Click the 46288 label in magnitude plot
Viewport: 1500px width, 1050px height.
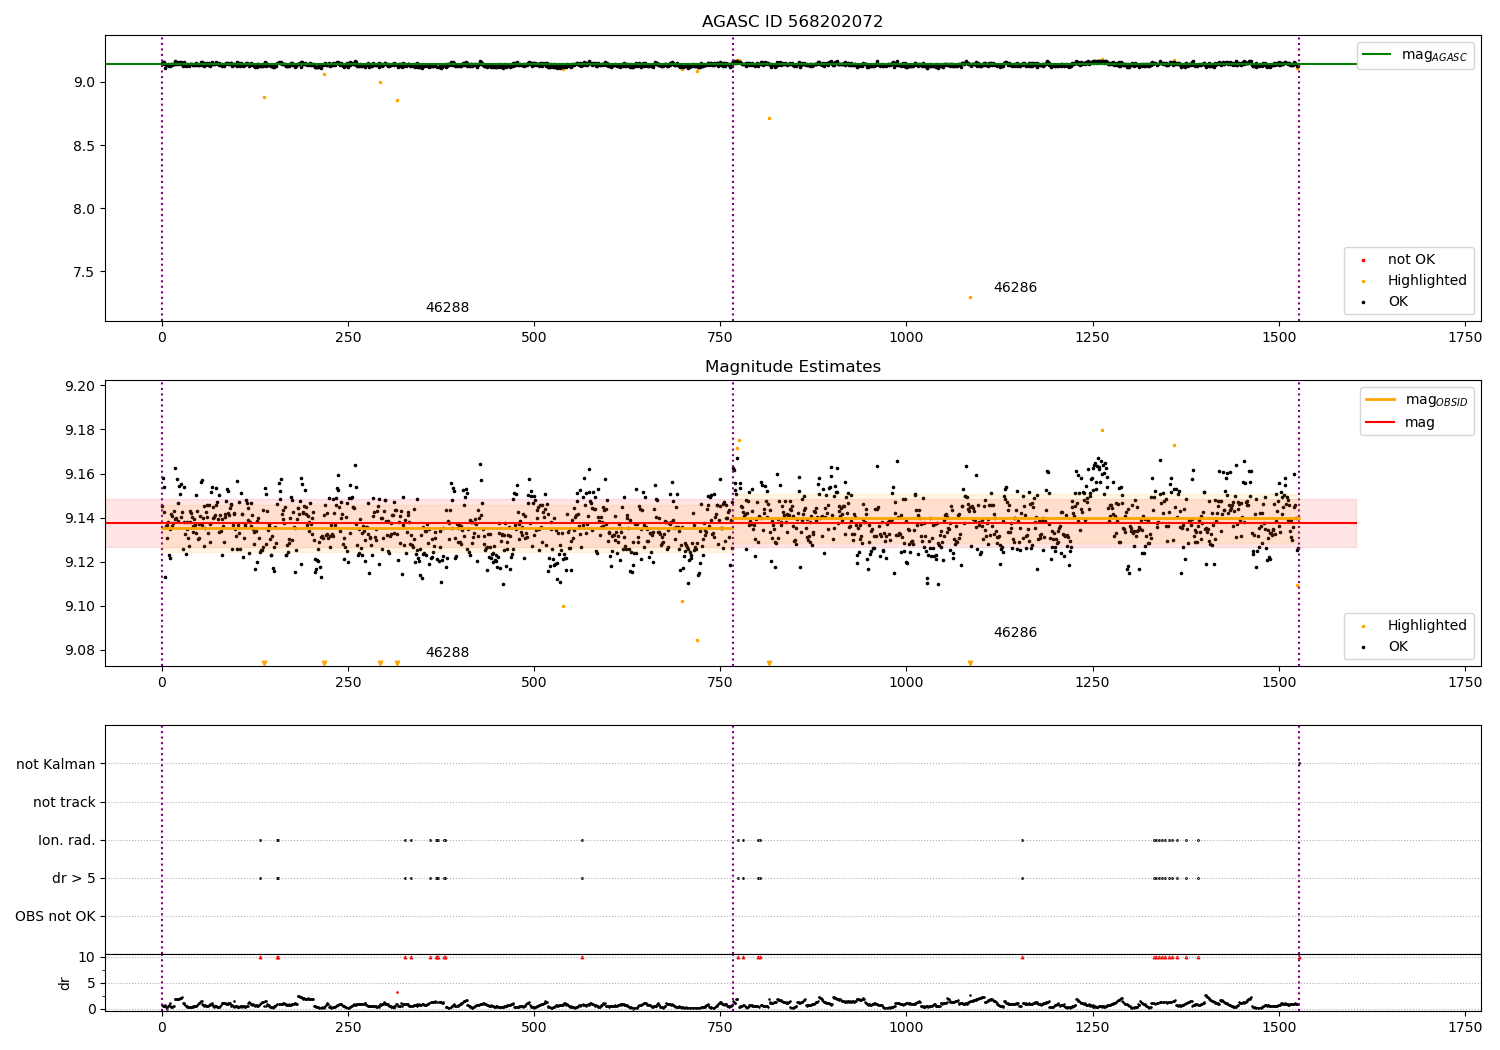pyautogui.click(x=447, y=652)
